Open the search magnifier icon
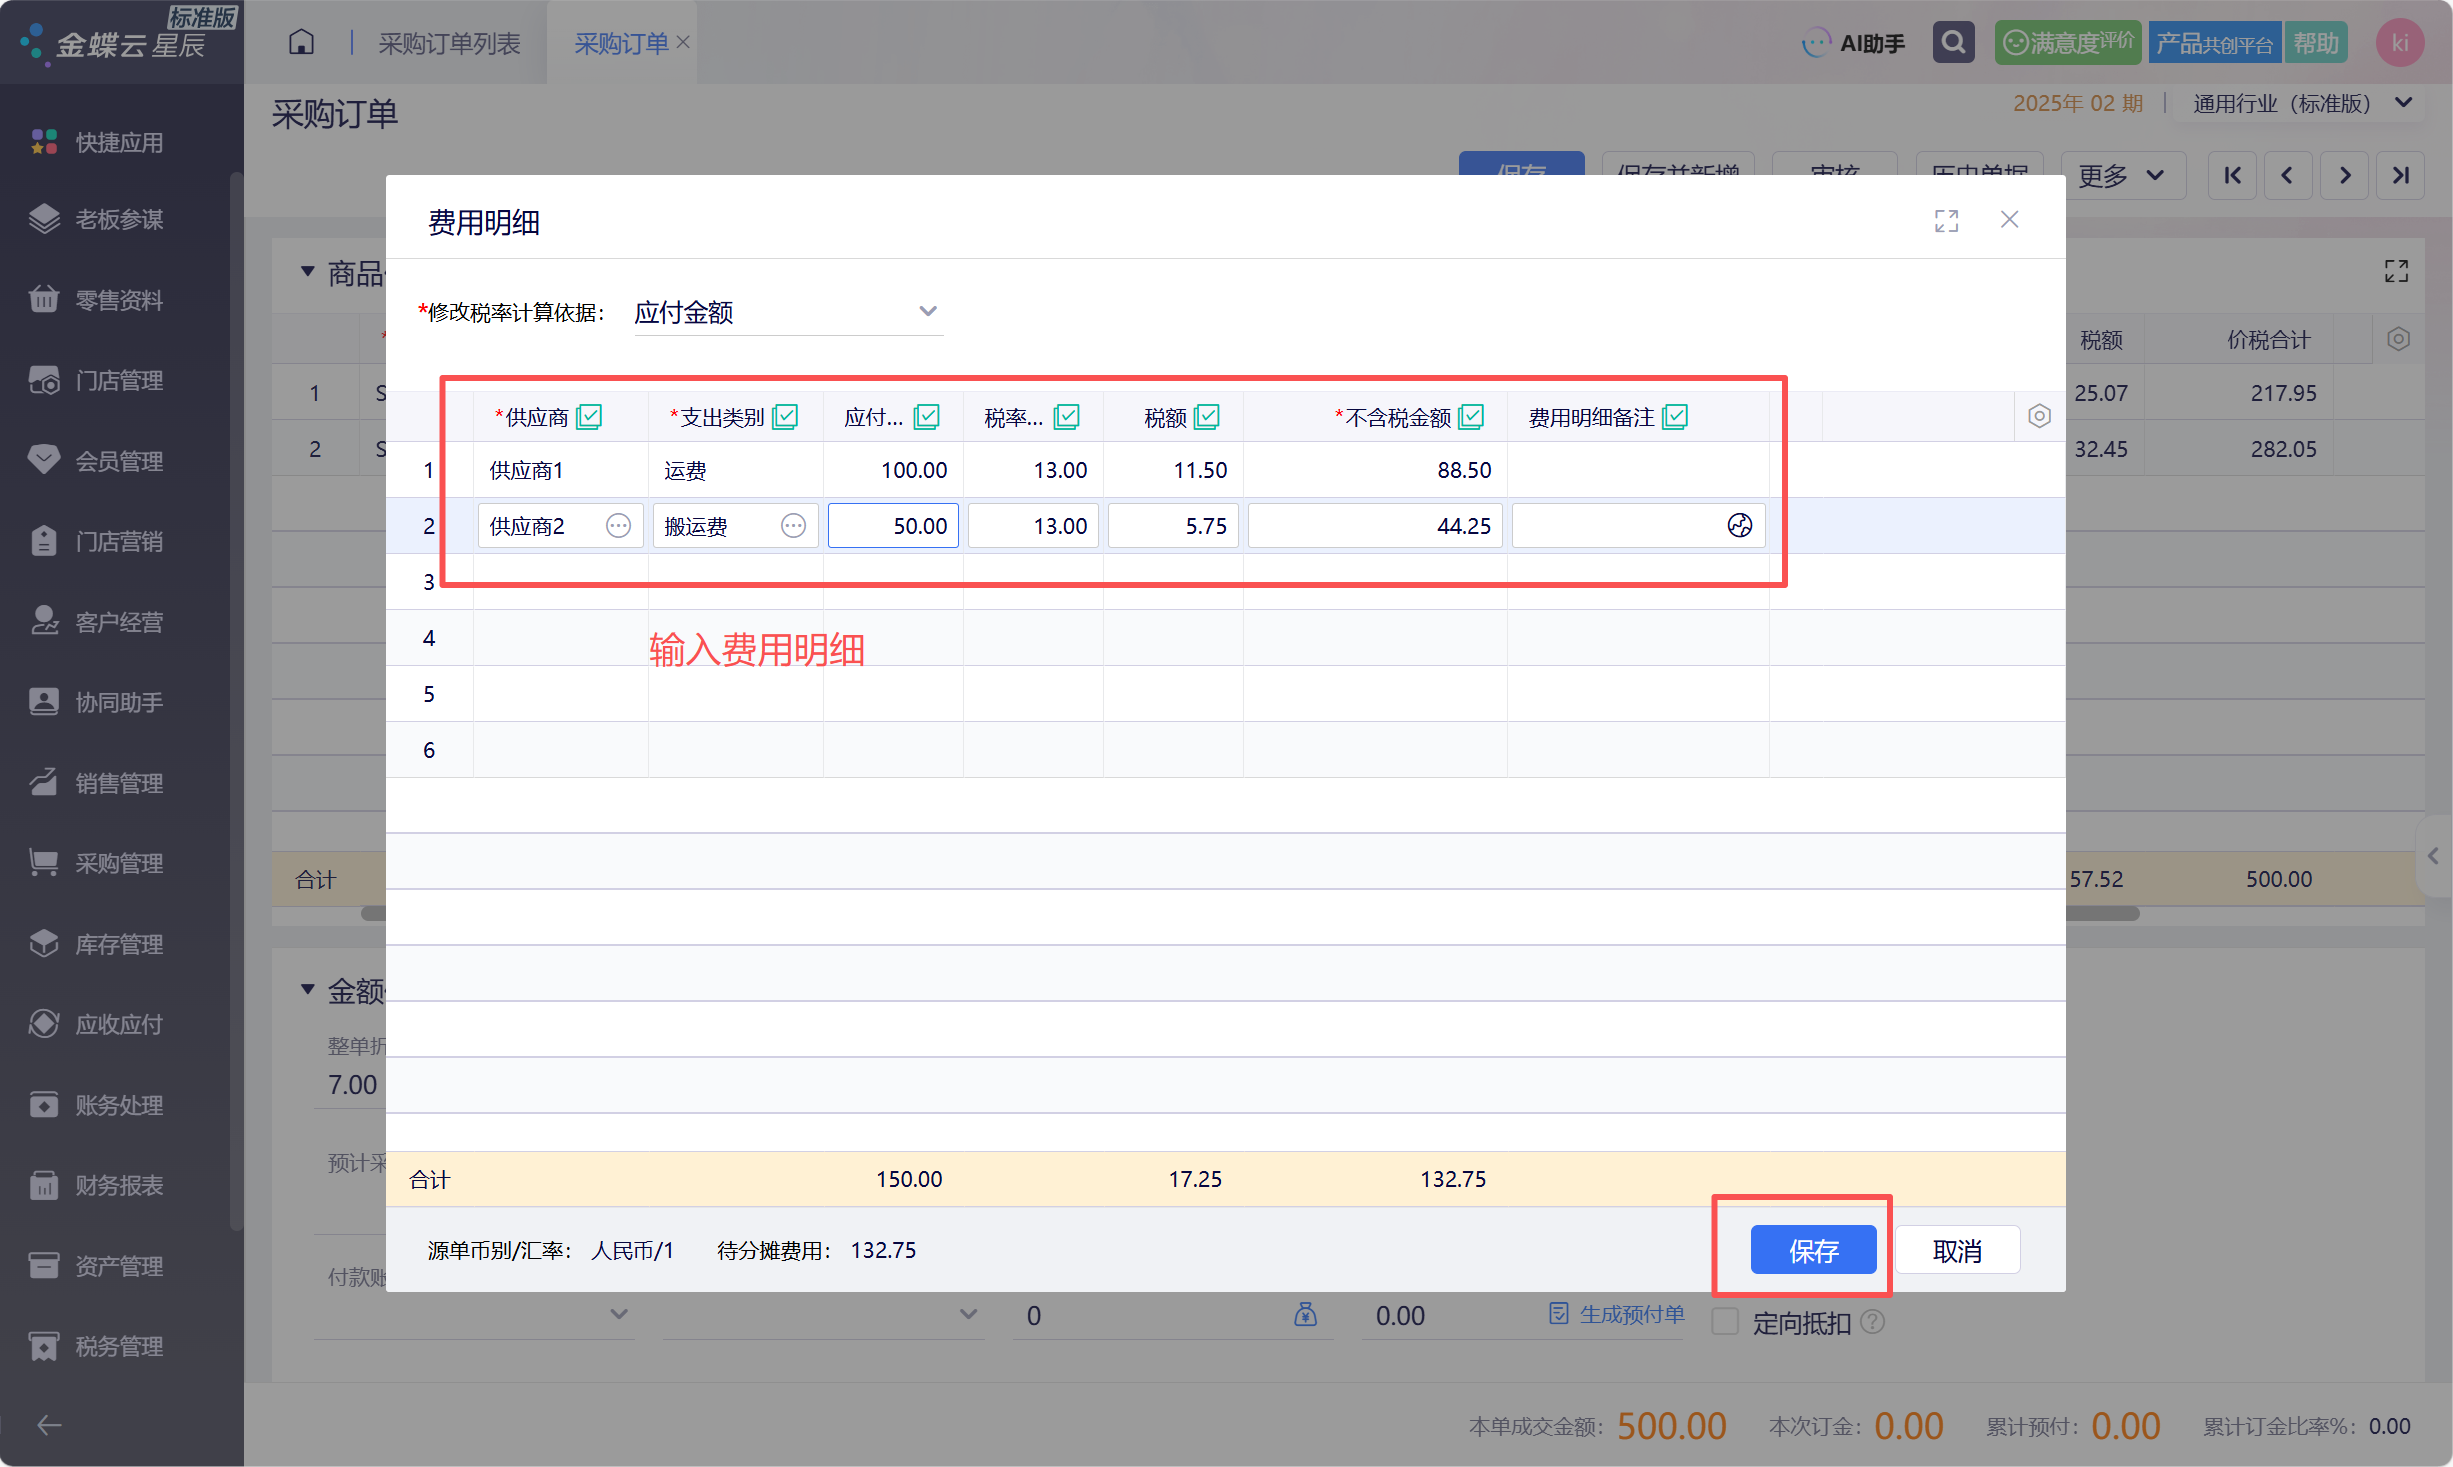2453x1467 pixels. click(x=1953, y=43)
